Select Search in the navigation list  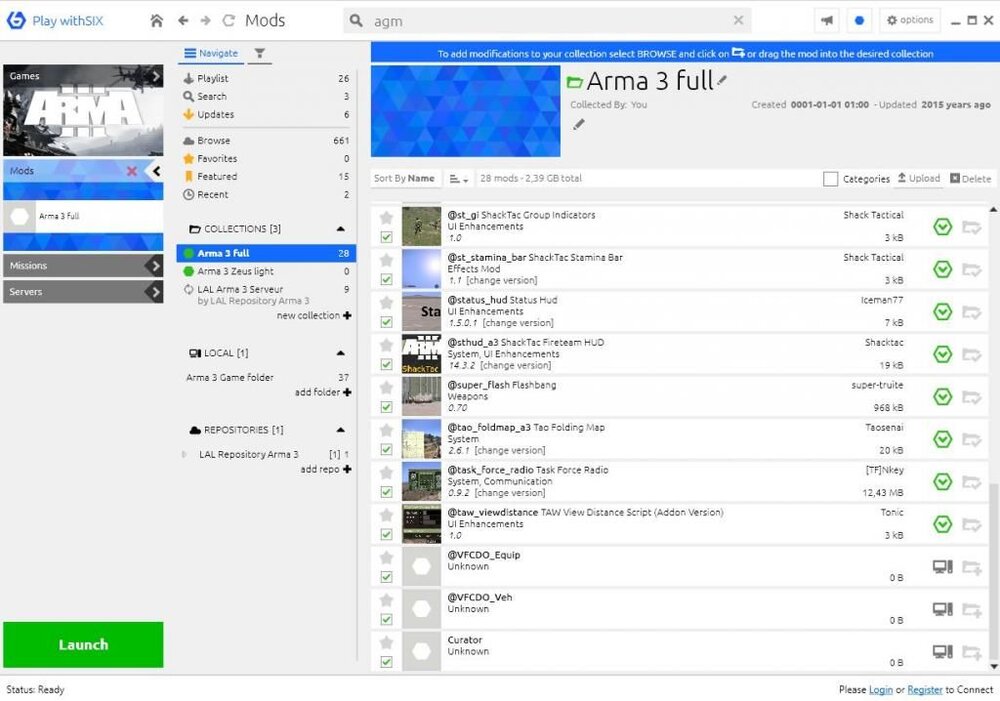pos(266,96)
